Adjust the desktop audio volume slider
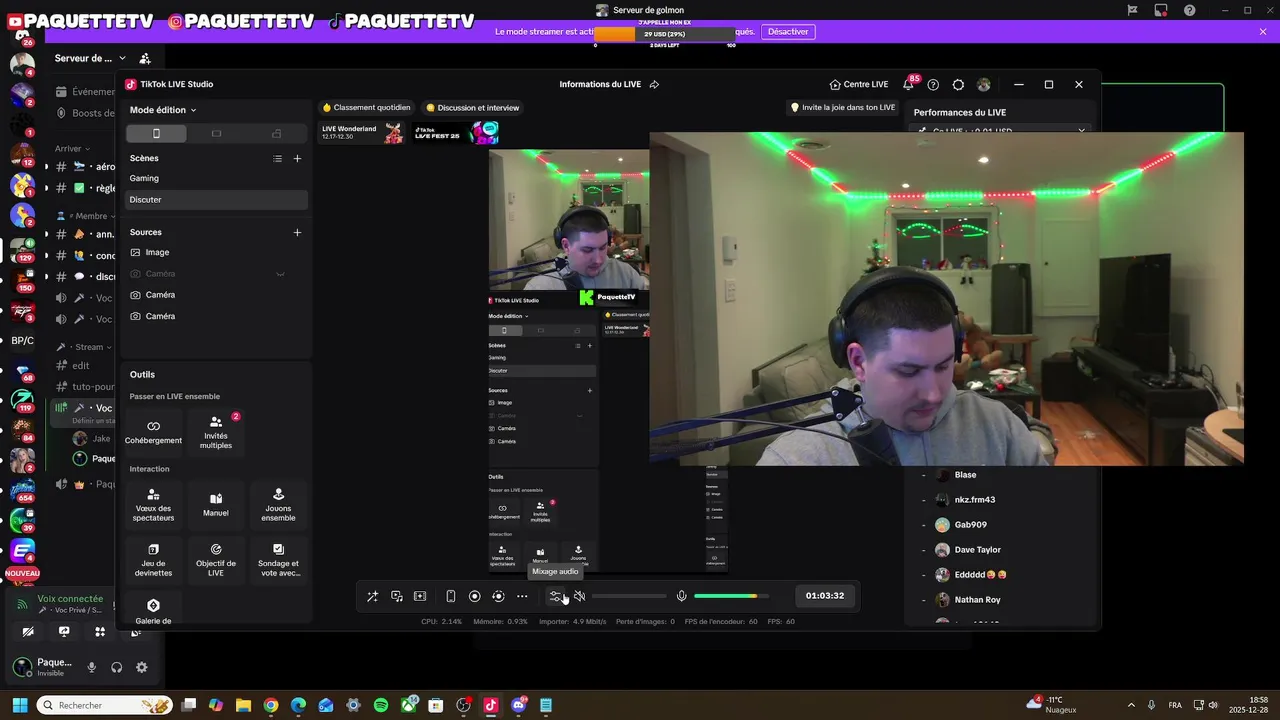 tap(629, 596)
